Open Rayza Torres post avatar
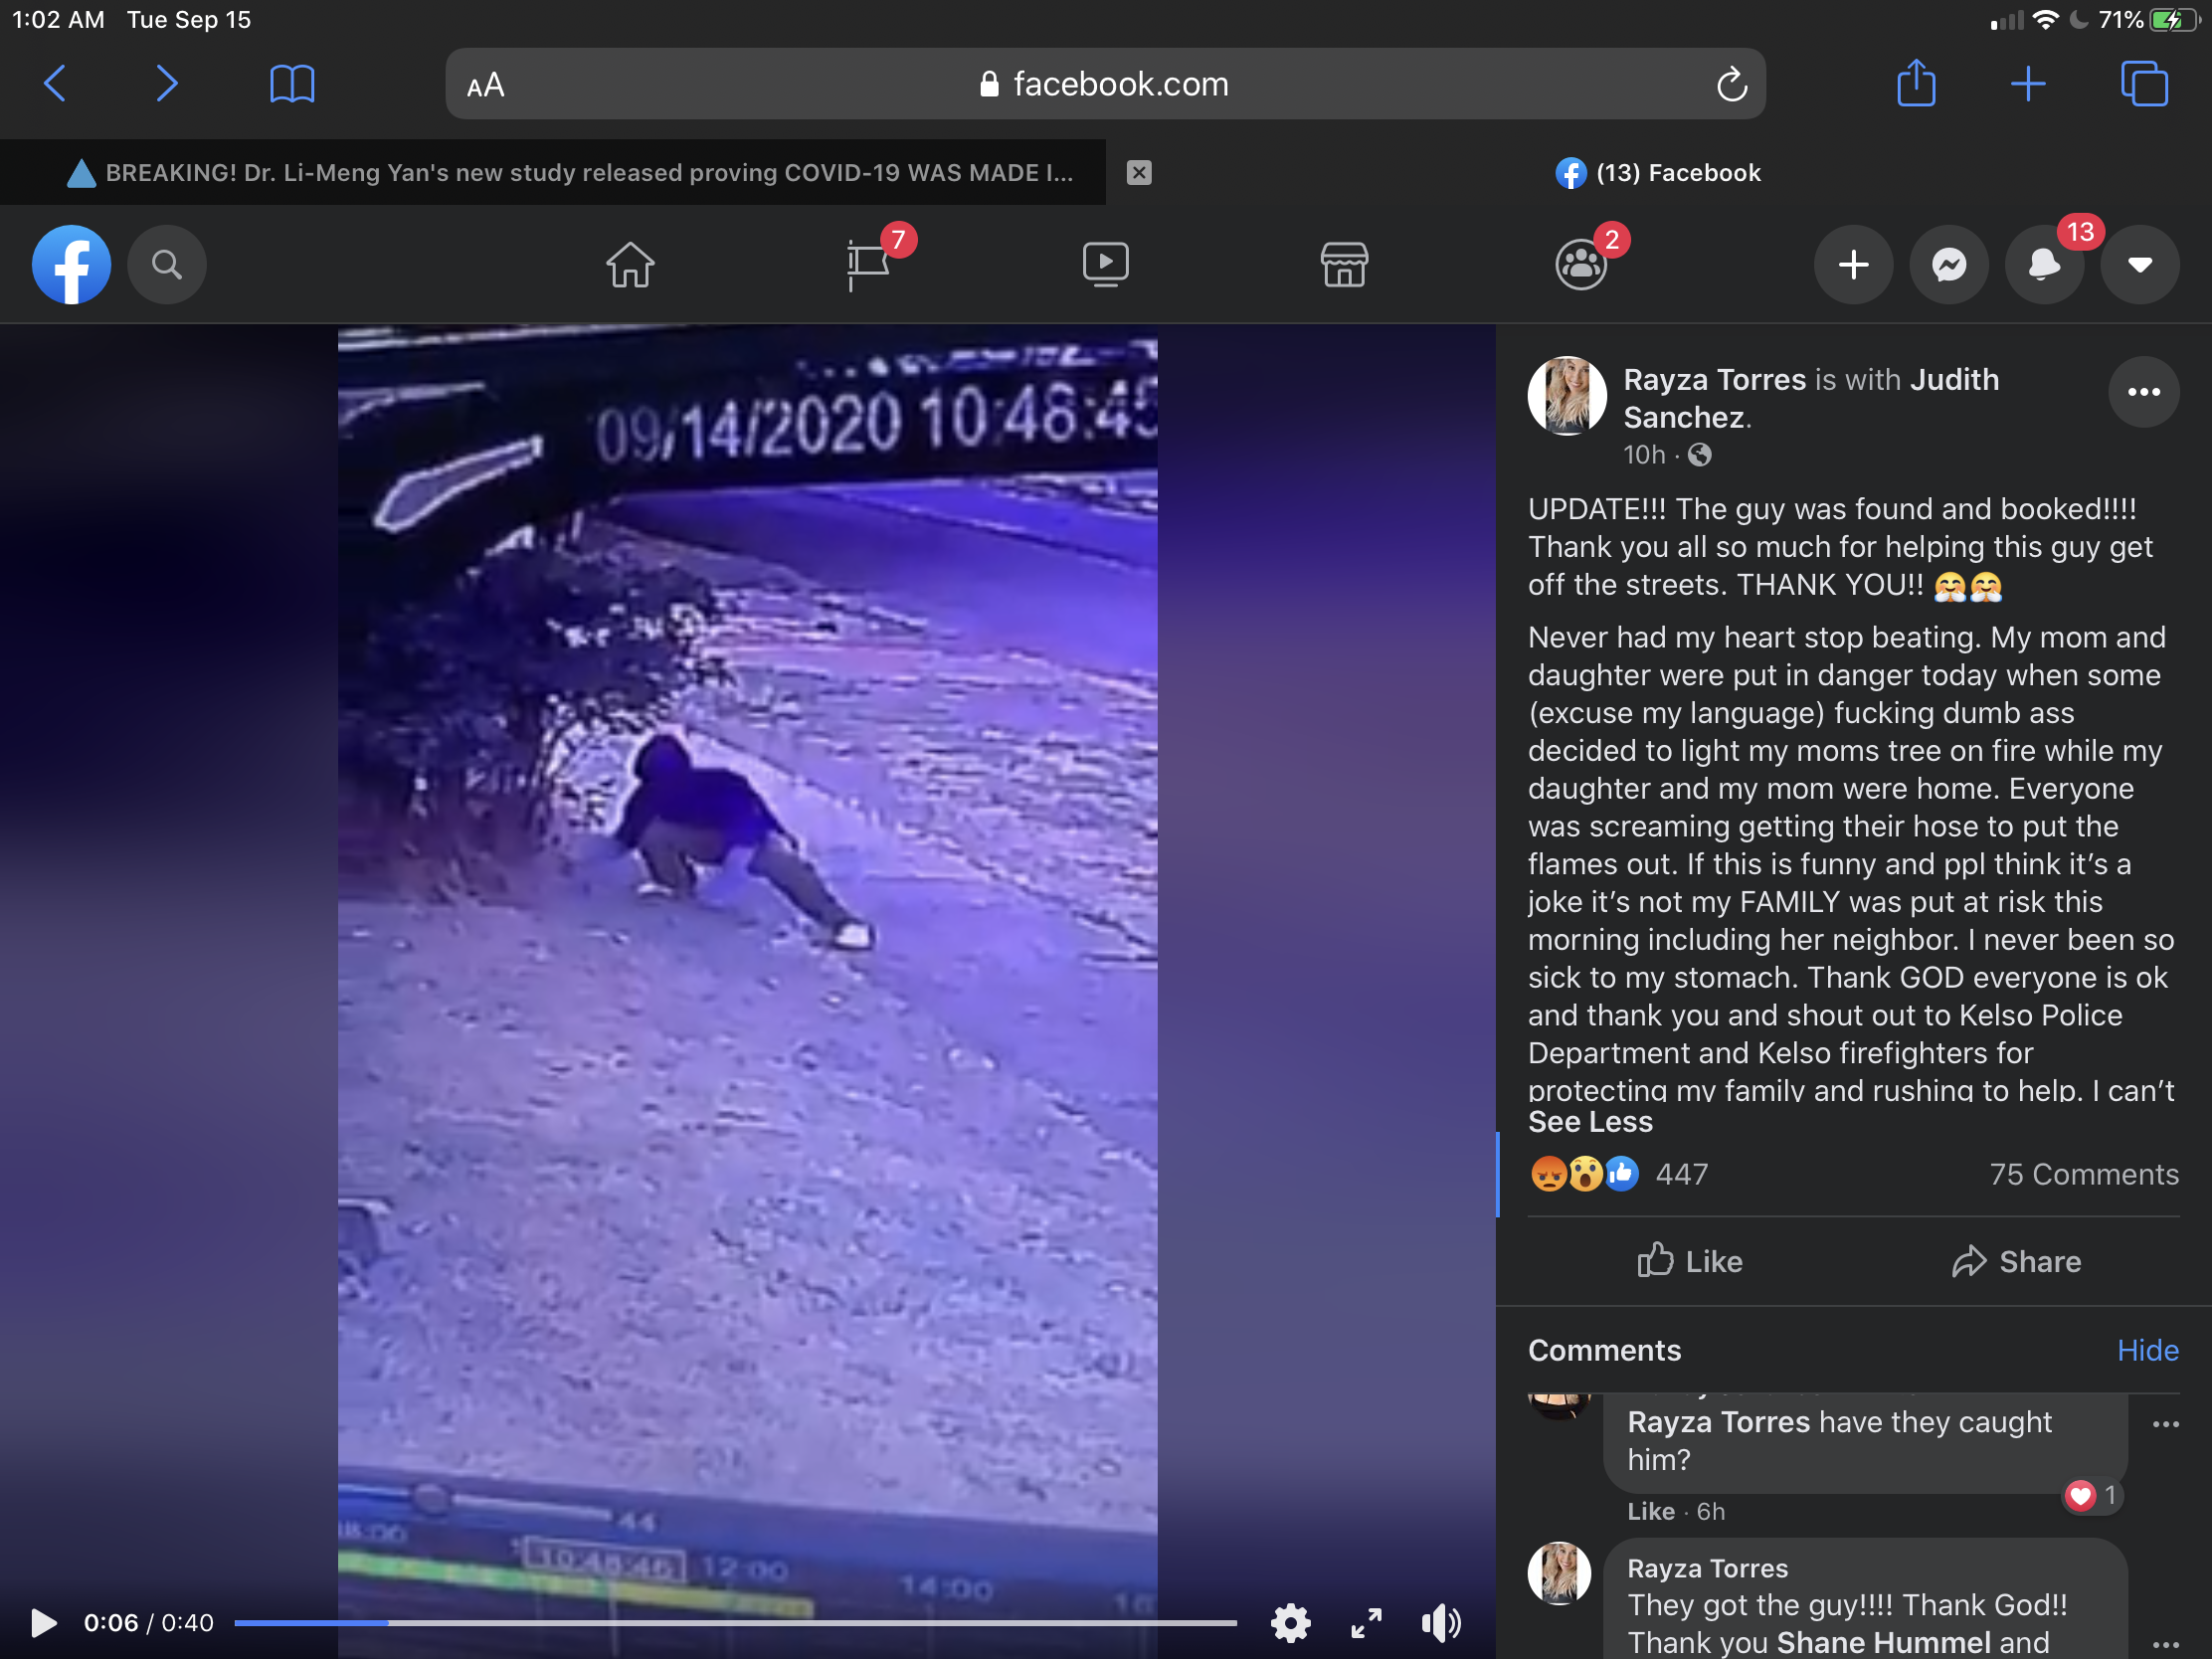2212x1659 pixels. pyautogui.click(x=1567, y=396)
